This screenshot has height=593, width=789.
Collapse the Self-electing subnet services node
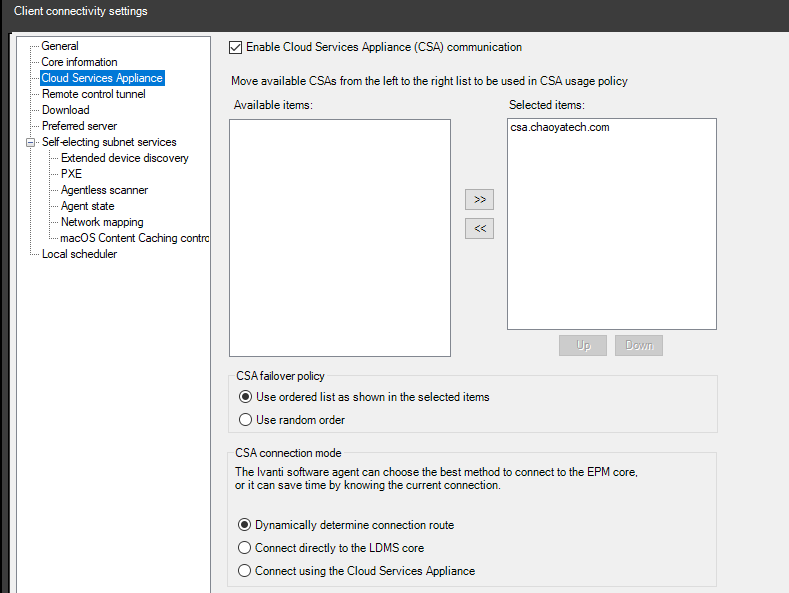(30, 142)
